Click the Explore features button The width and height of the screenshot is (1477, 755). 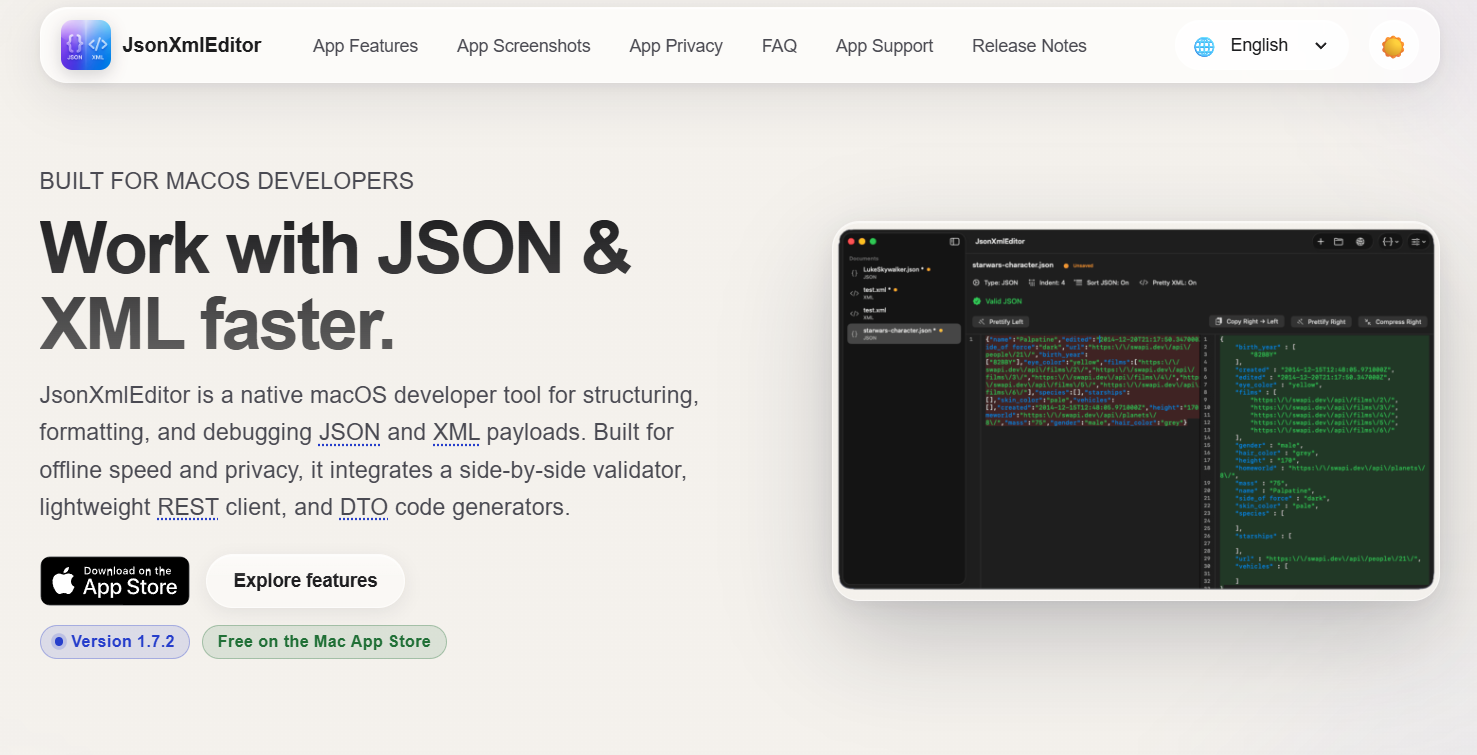(x=305, y=581)
